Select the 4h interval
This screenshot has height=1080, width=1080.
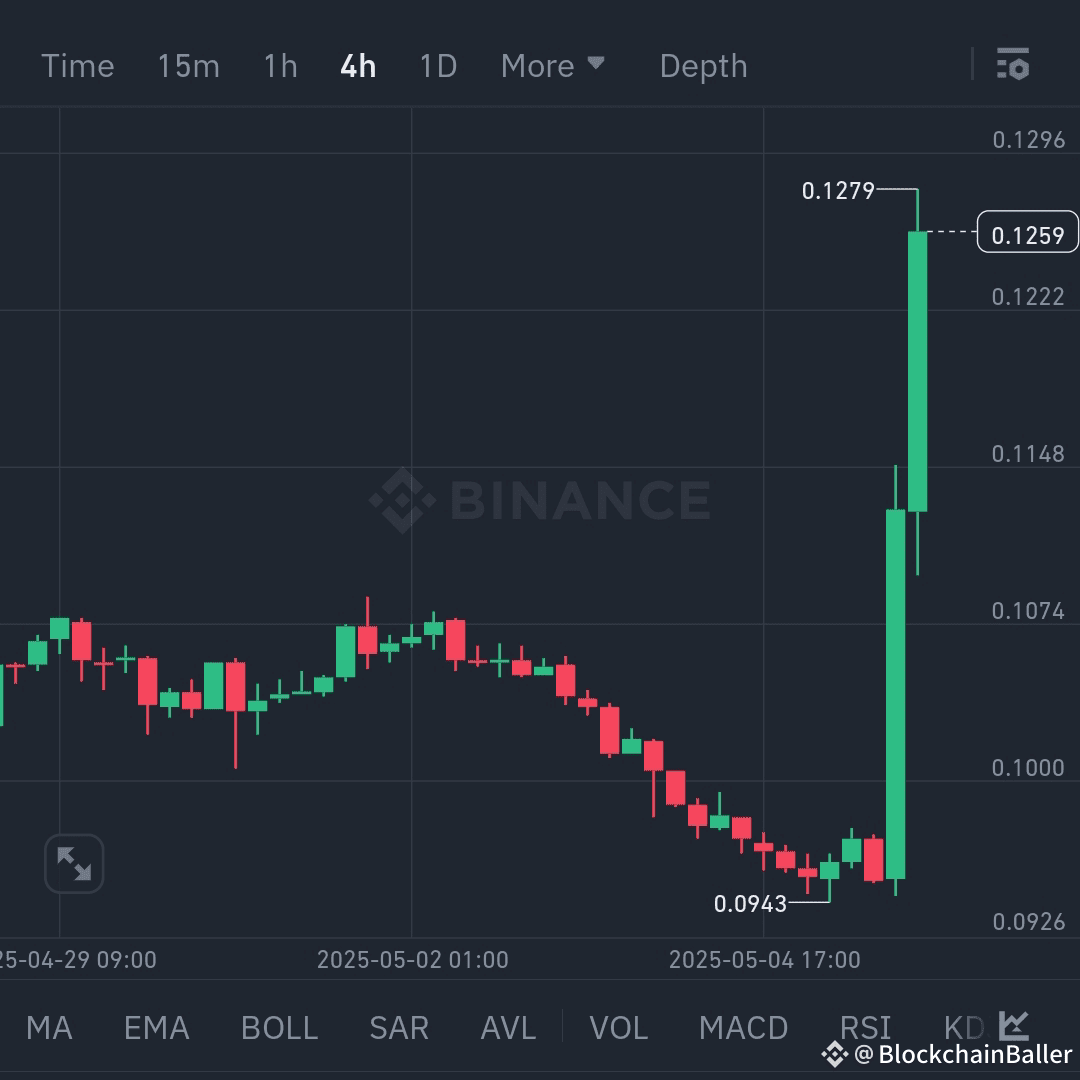[357, 65]
